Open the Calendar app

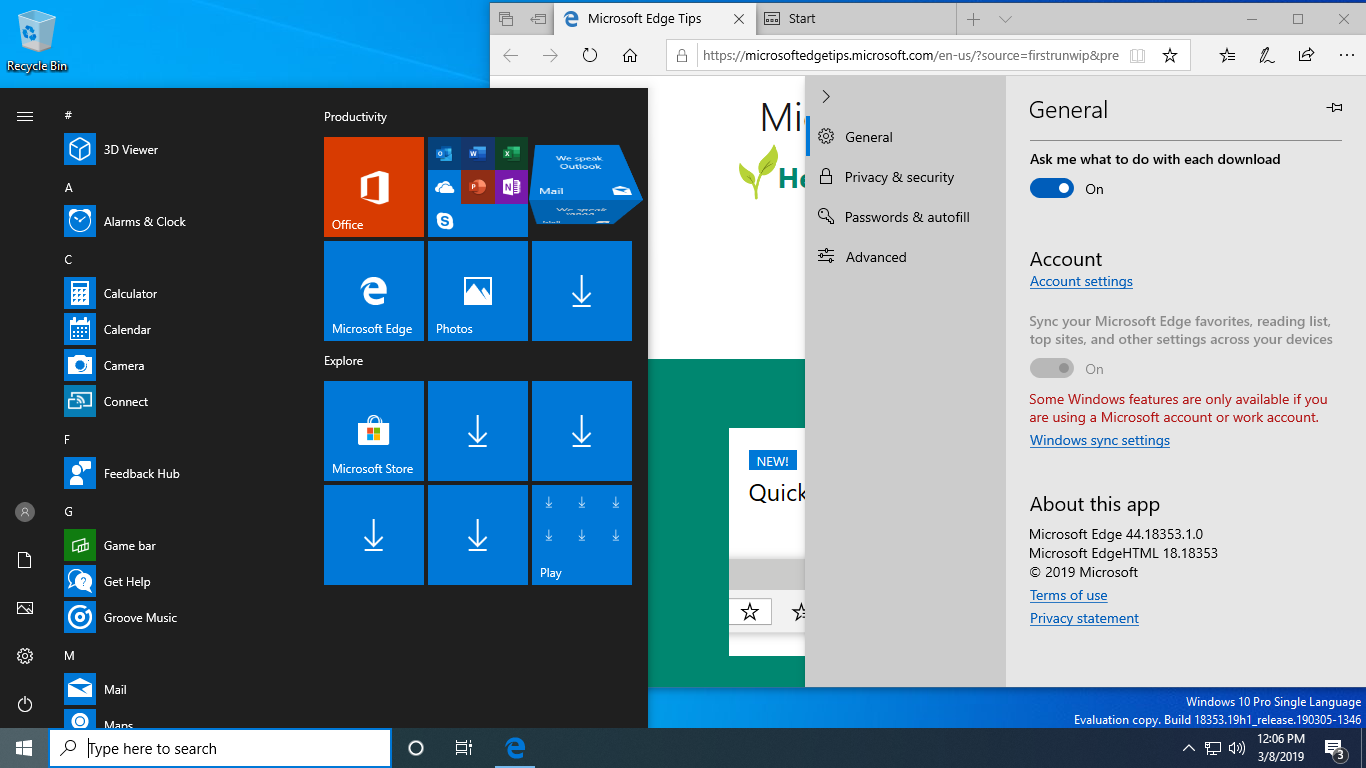(180, 330)
